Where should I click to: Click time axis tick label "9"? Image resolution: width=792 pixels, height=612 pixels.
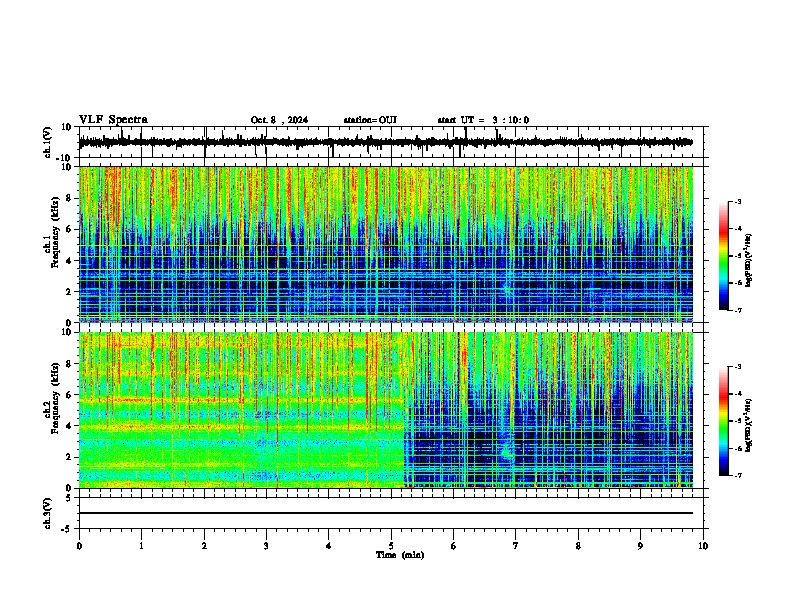(640, 546)
